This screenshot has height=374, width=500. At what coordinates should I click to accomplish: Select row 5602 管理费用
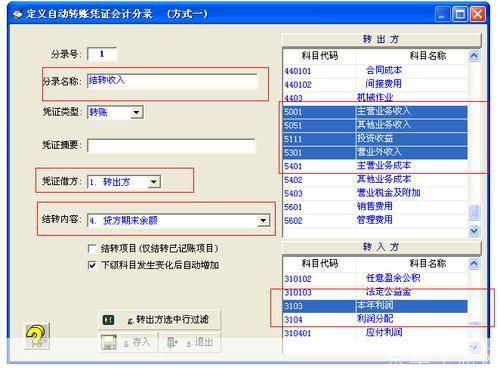pos(375,221)
